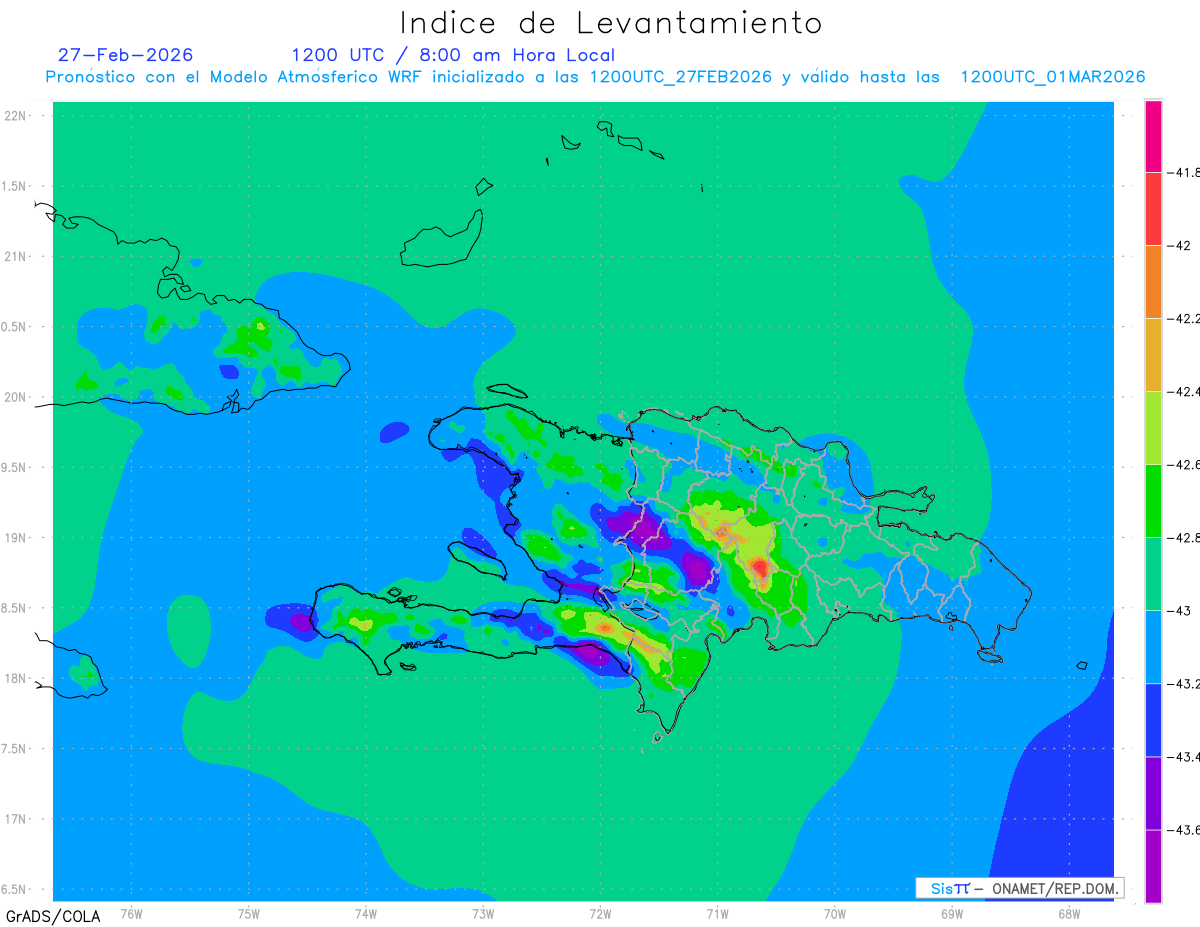Click the colorbar value "-42"
Screen dimensions: 1200x927
[1181, 246]
